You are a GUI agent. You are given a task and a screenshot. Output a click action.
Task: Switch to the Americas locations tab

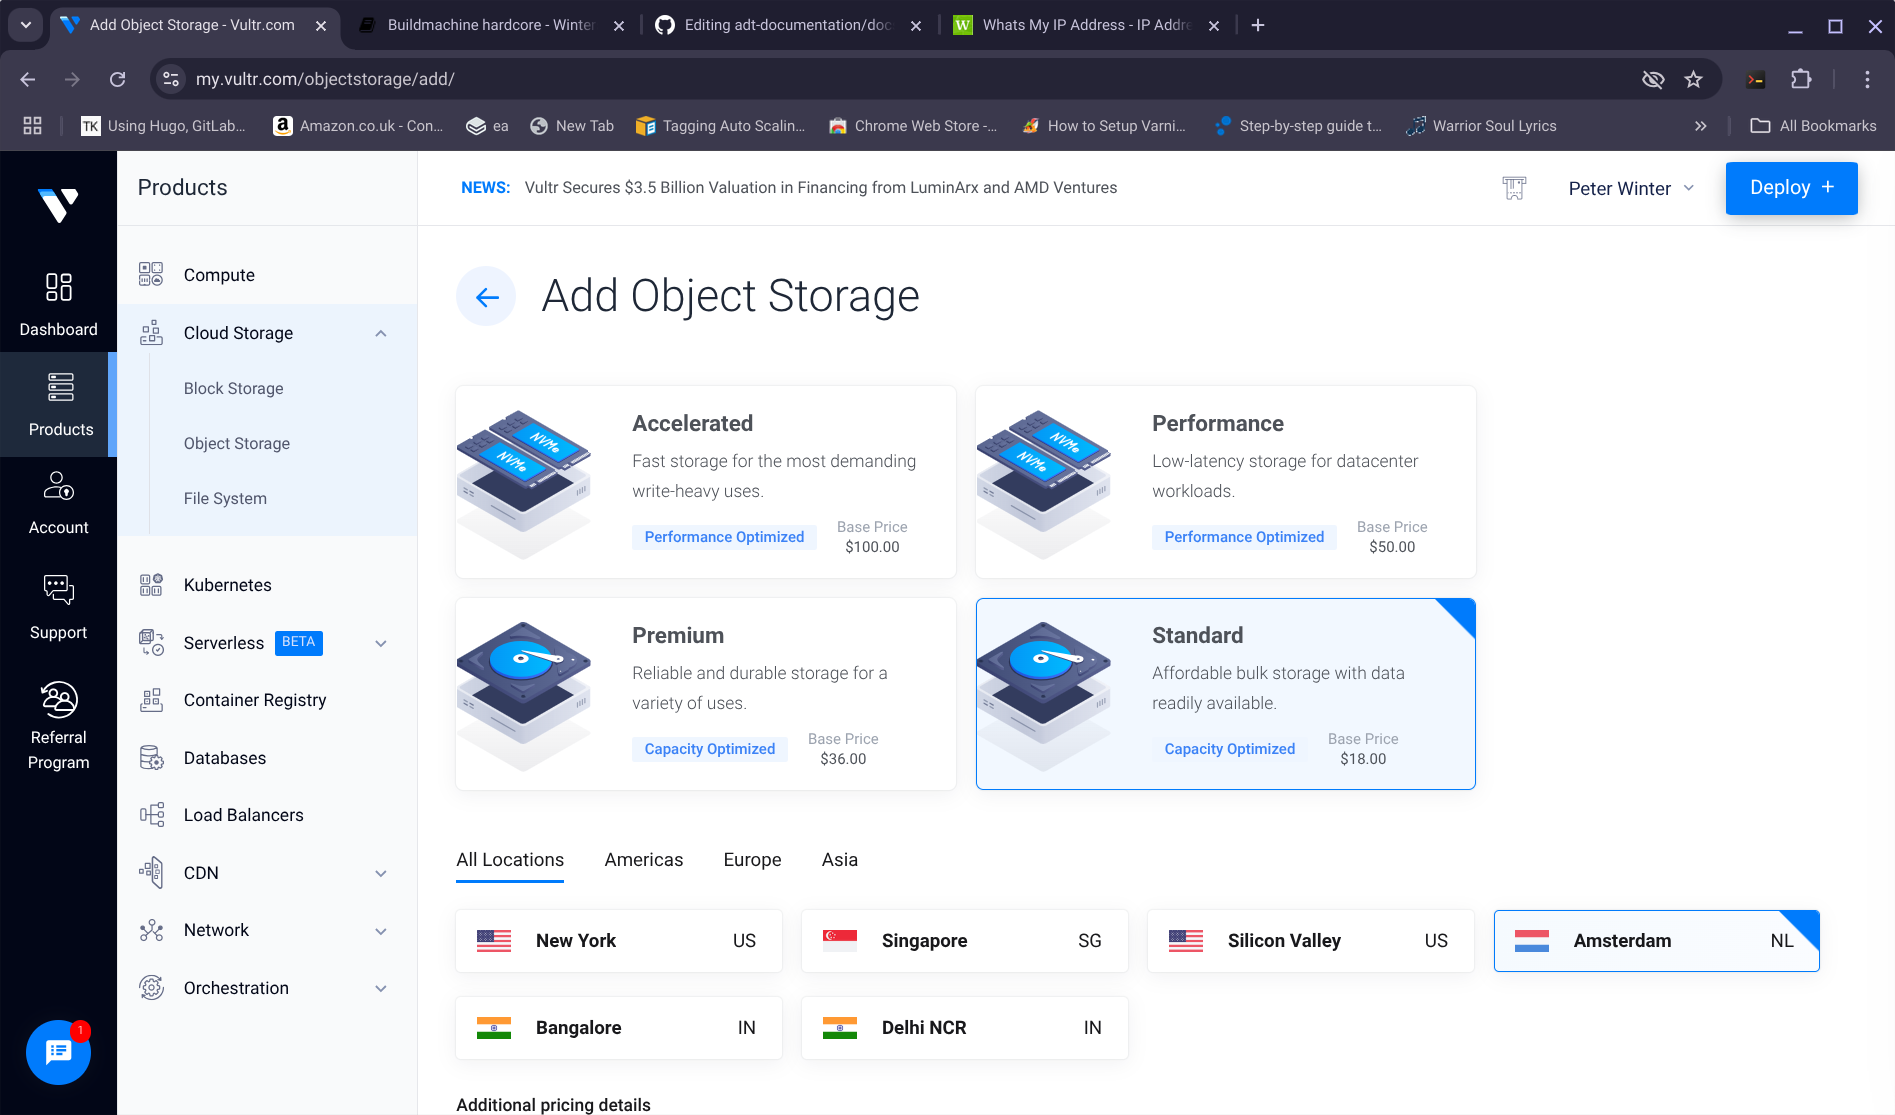click(x=643, y=860)
